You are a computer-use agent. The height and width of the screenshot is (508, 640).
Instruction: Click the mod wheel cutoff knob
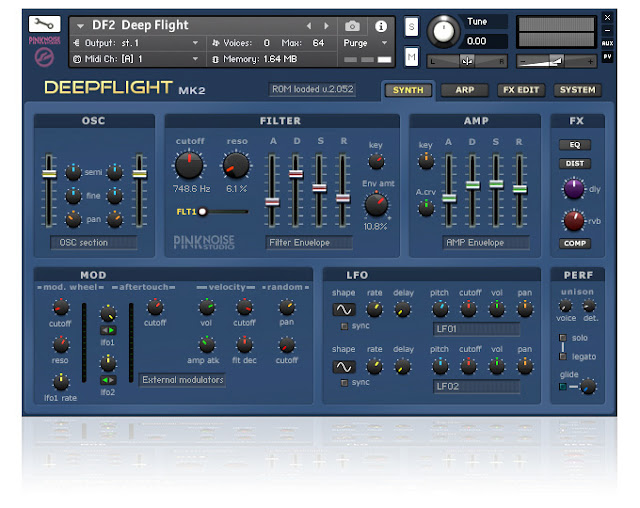60,308
